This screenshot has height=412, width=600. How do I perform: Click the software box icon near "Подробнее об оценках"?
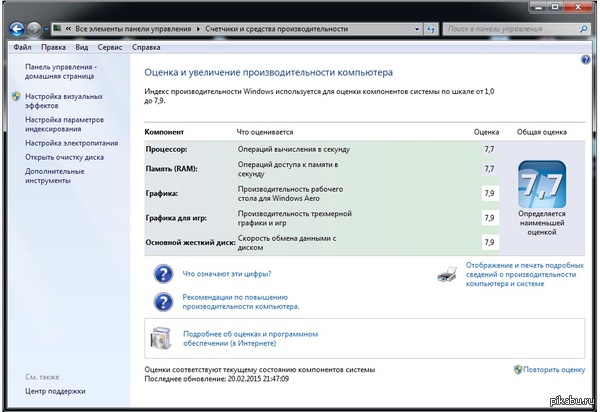point(163,339)
